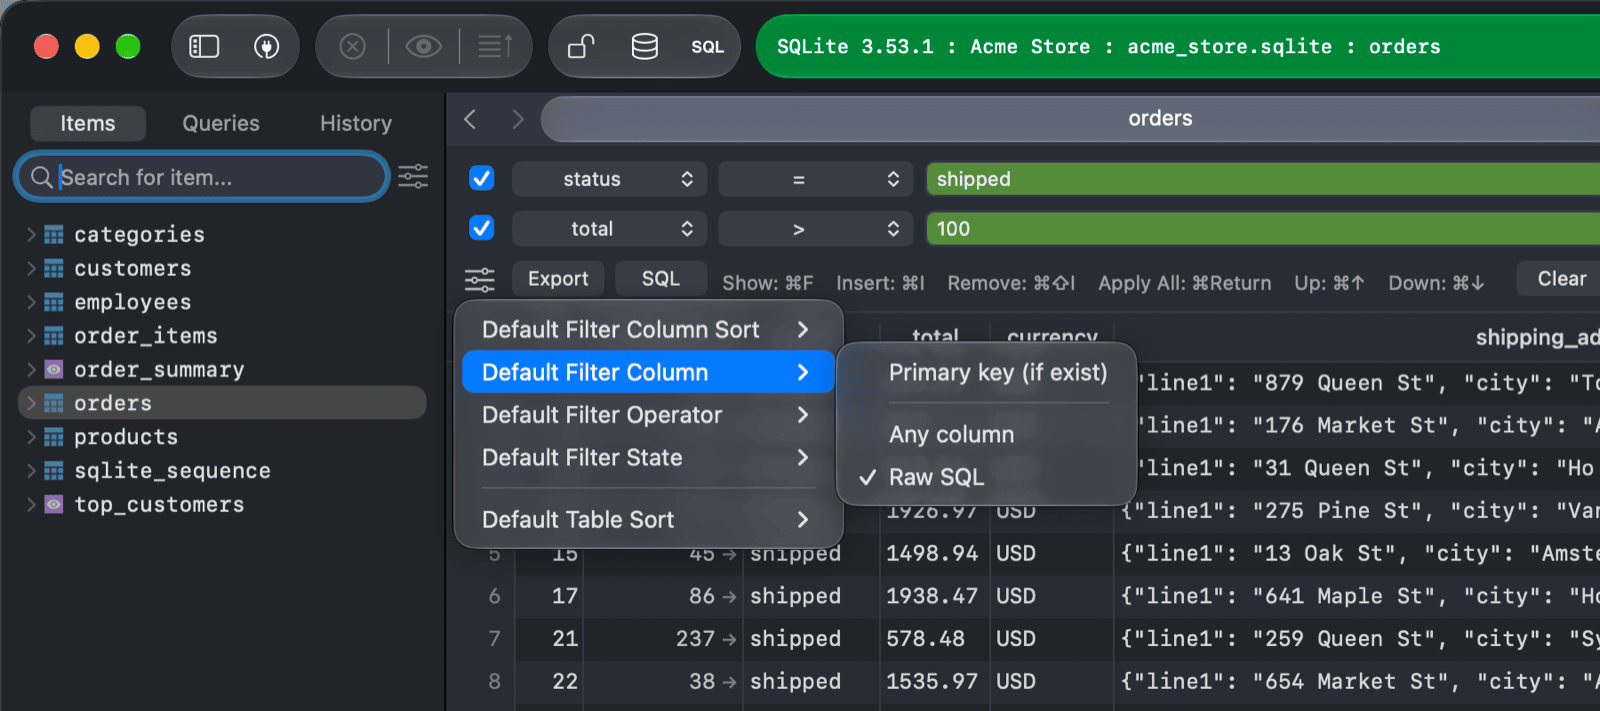The width and height of the screenshot is (1600, 711).
Task: Switch to the Queries tab
Action: [x=221, y=123]
